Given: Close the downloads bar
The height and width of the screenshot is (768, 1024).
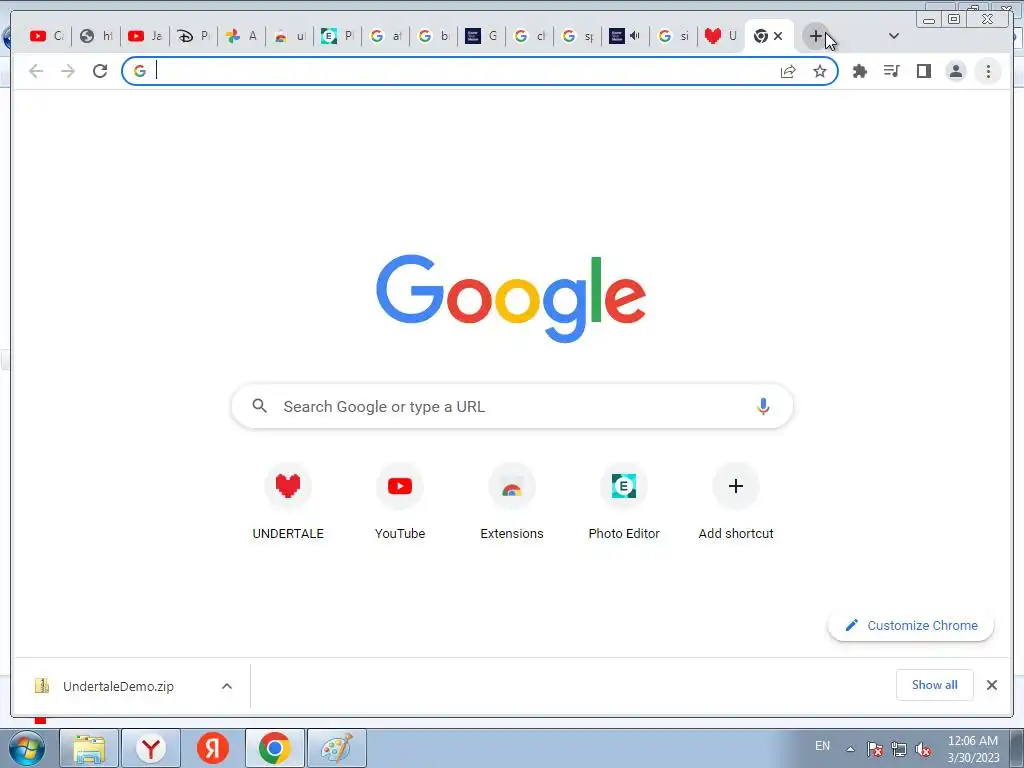Looking at the screenshot, I should tap(991, 684).
